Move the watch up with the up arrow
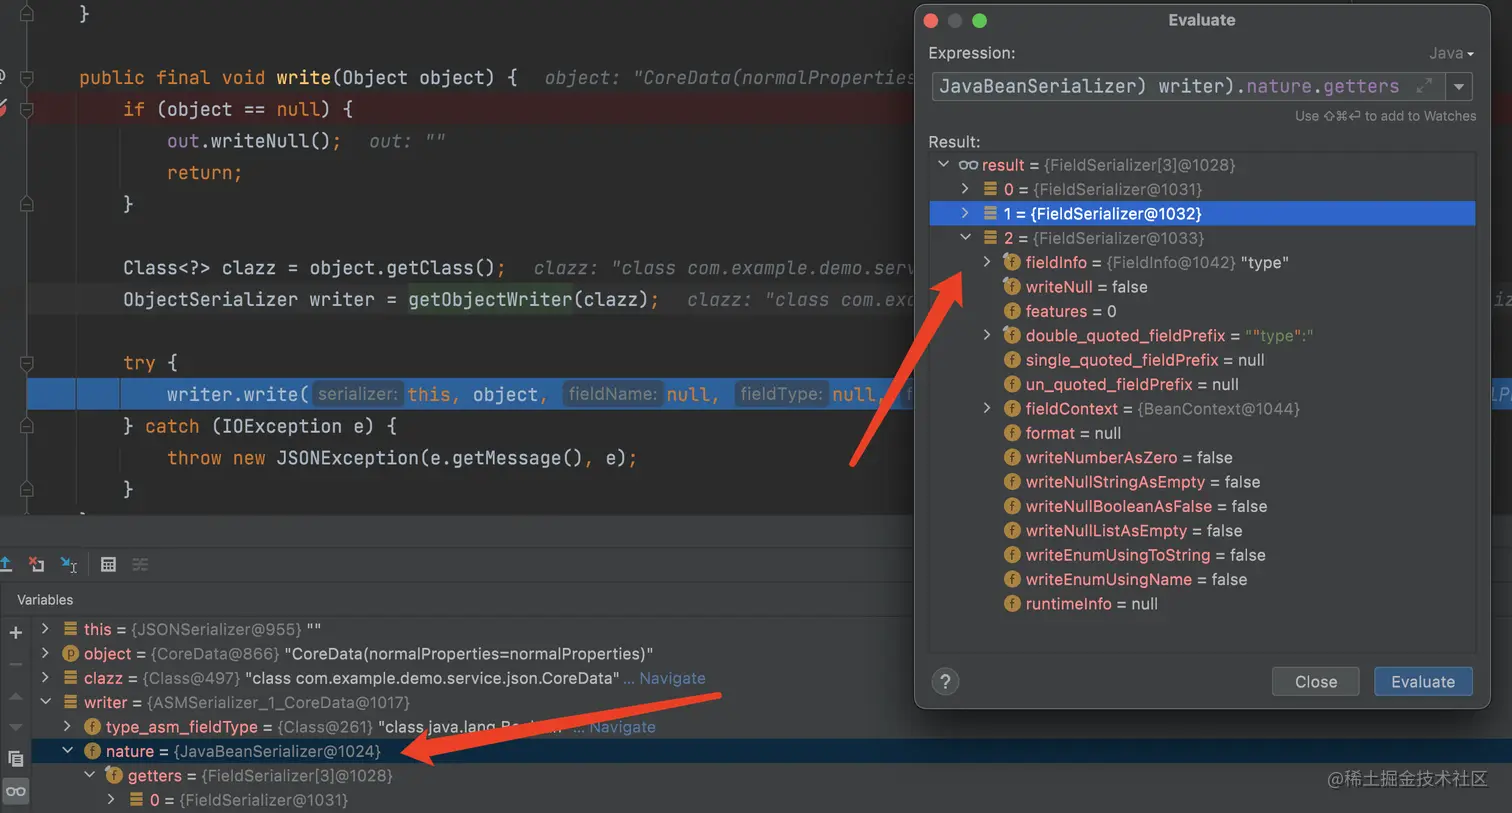1512x813 pixels. point(15,696)
